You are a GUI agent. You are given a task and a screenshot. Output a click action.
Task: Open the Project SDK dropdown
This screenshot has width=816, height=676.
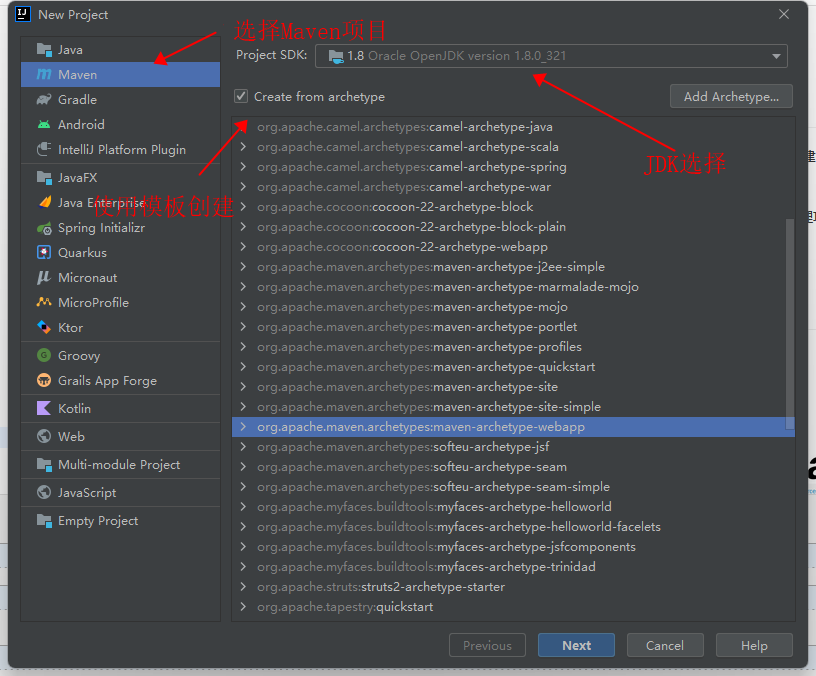(551, 56)
